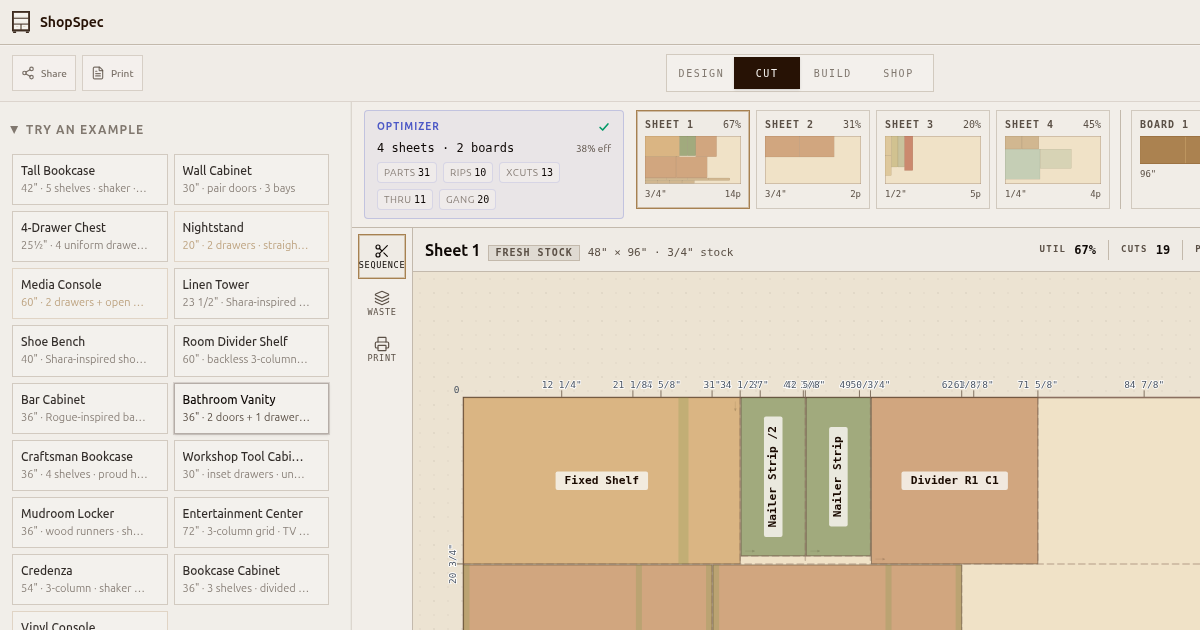Load the Bar Cabinet example
The width and height of the screenshot is (1200, 630).
pyautogui.click(x=90, y=408)
